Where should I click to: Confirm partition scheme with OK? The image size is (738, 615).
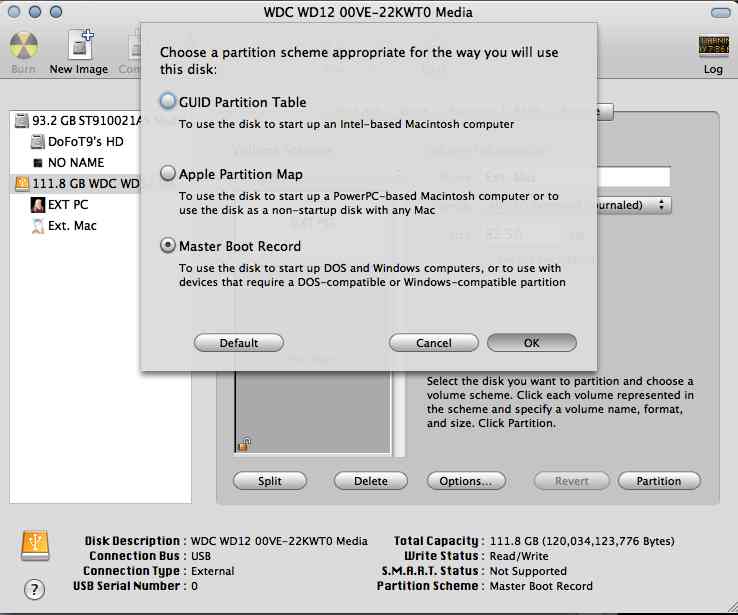coord(531,343)
